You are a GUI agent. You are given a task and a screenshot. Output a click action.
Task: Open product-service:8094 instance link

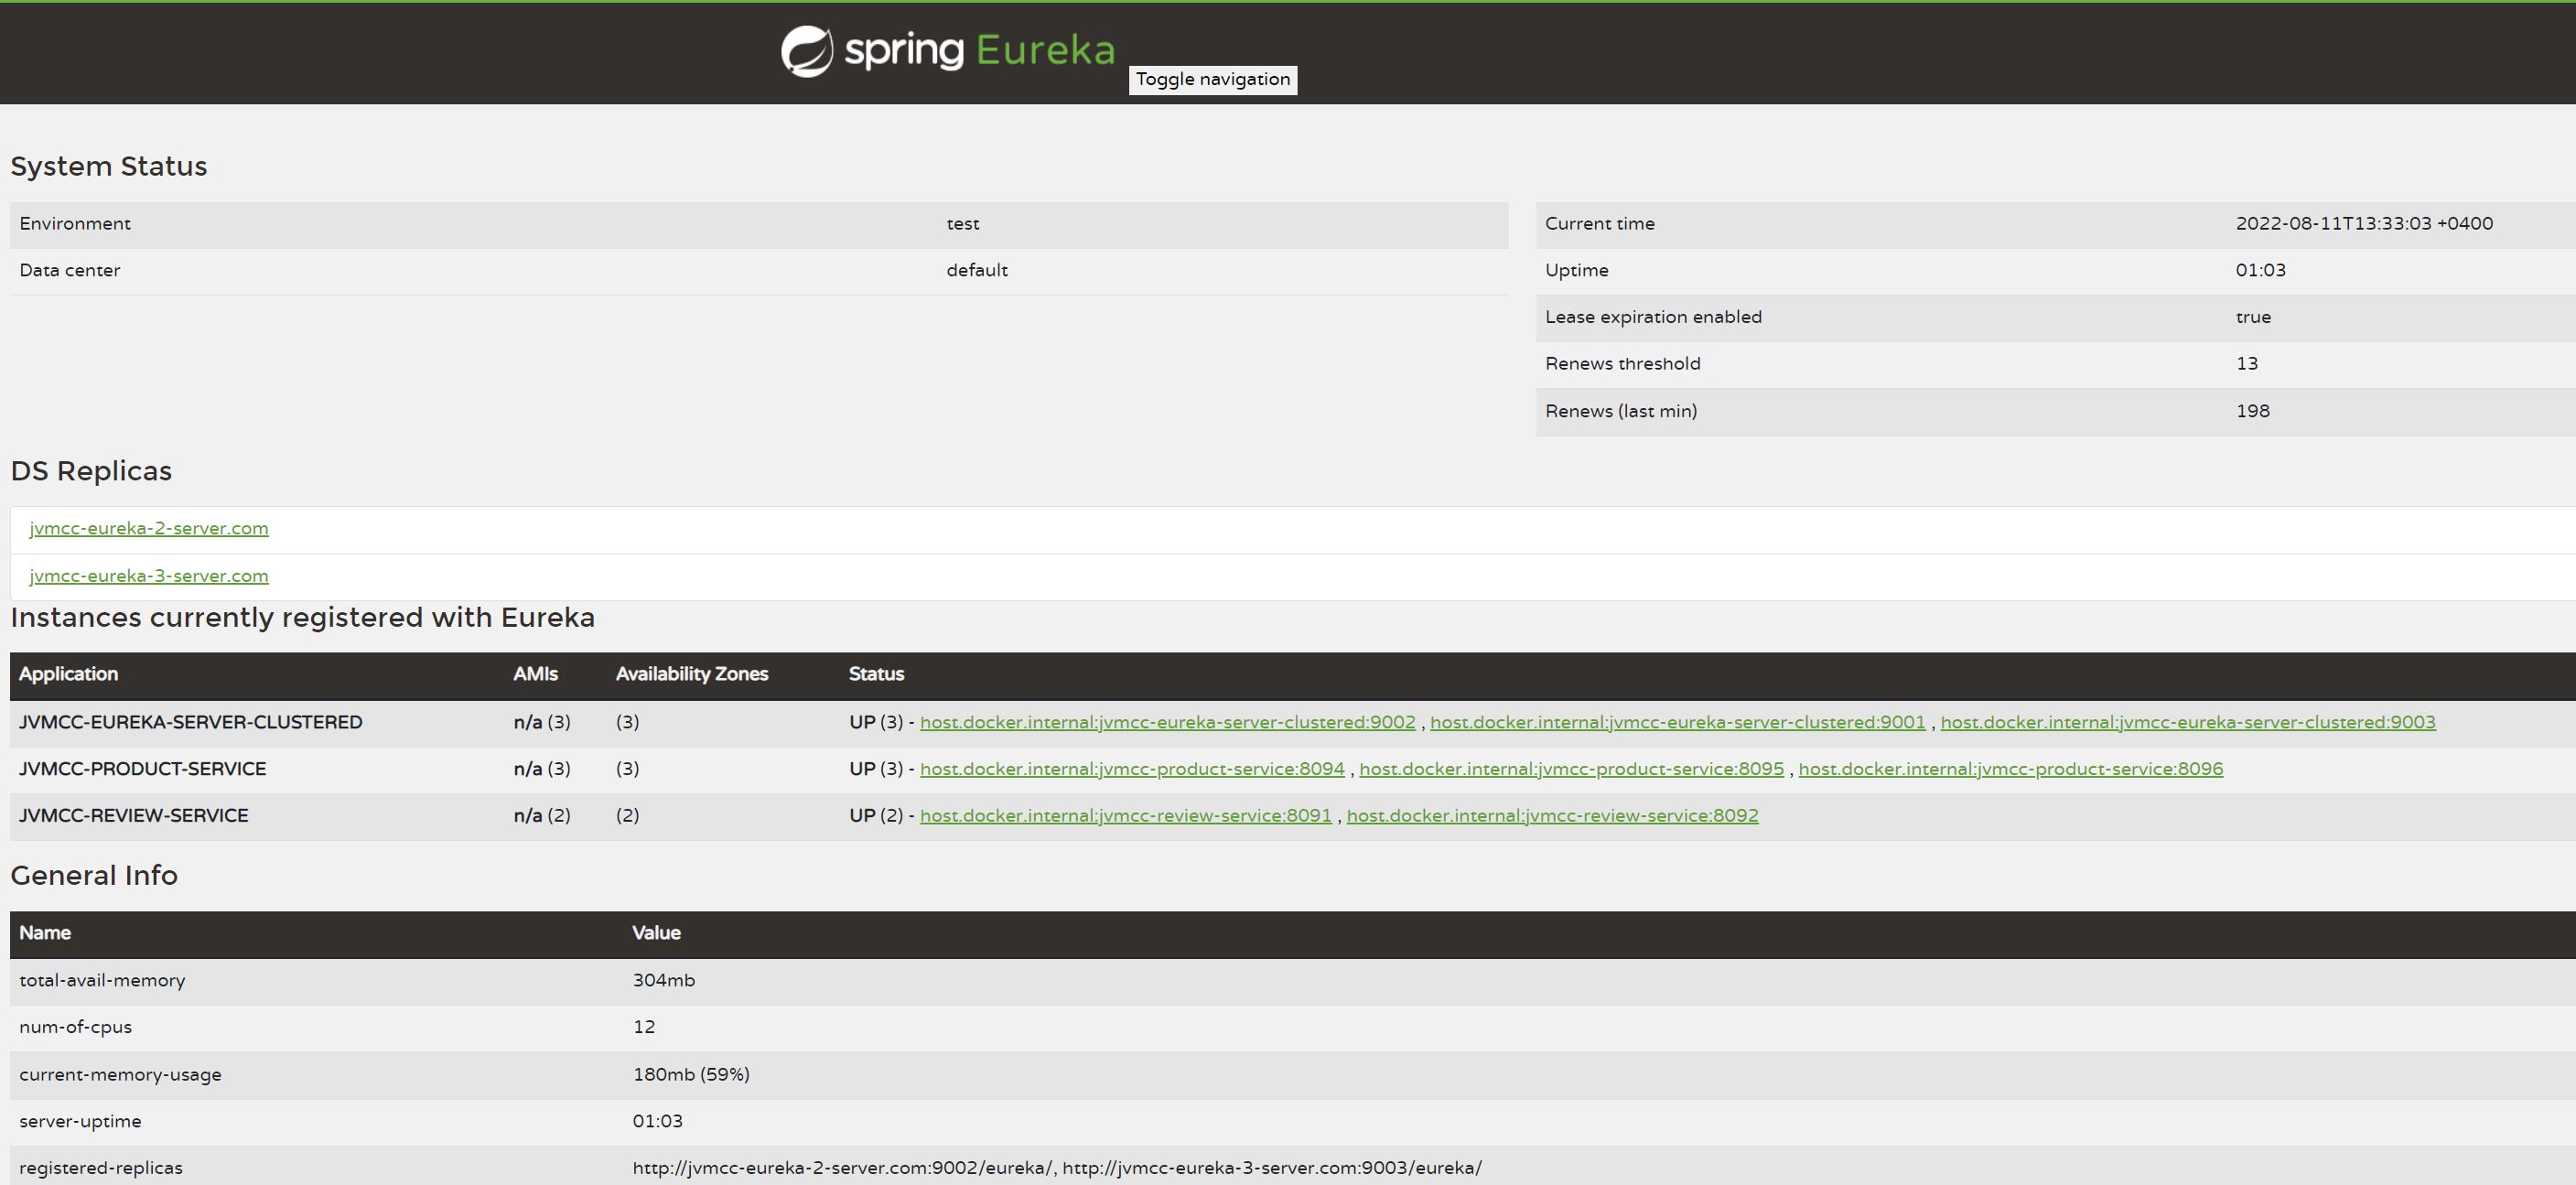[x=1131, y=769]
